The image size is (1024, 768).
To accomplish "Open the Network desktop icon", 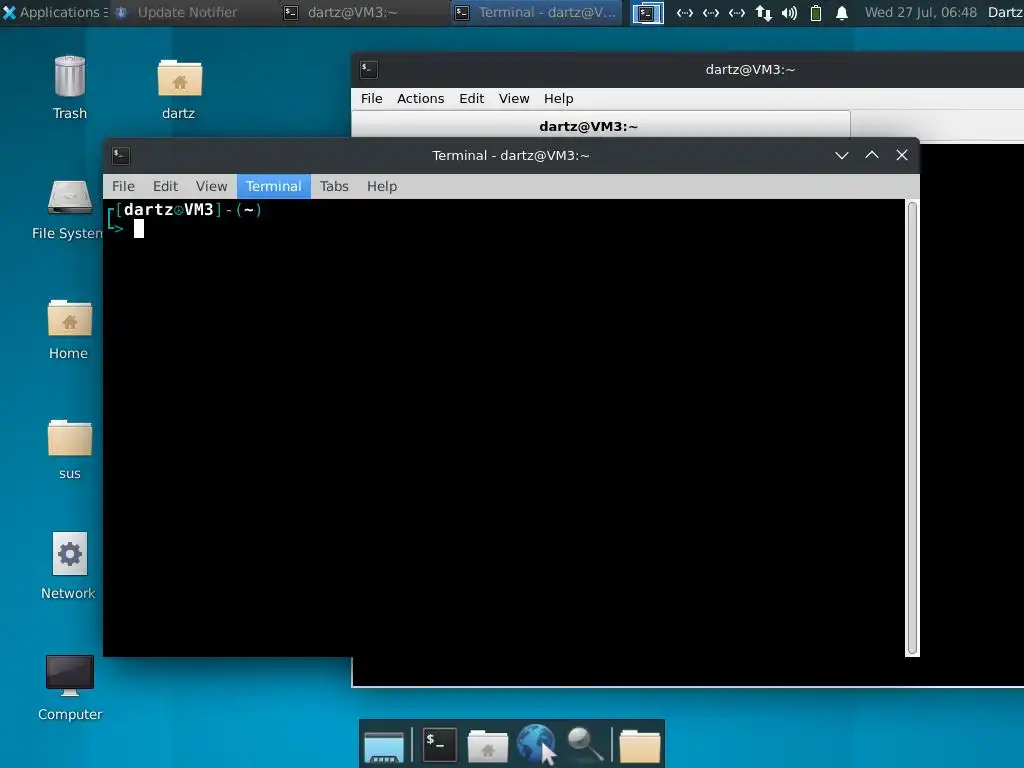I will (x=69, y=566).
